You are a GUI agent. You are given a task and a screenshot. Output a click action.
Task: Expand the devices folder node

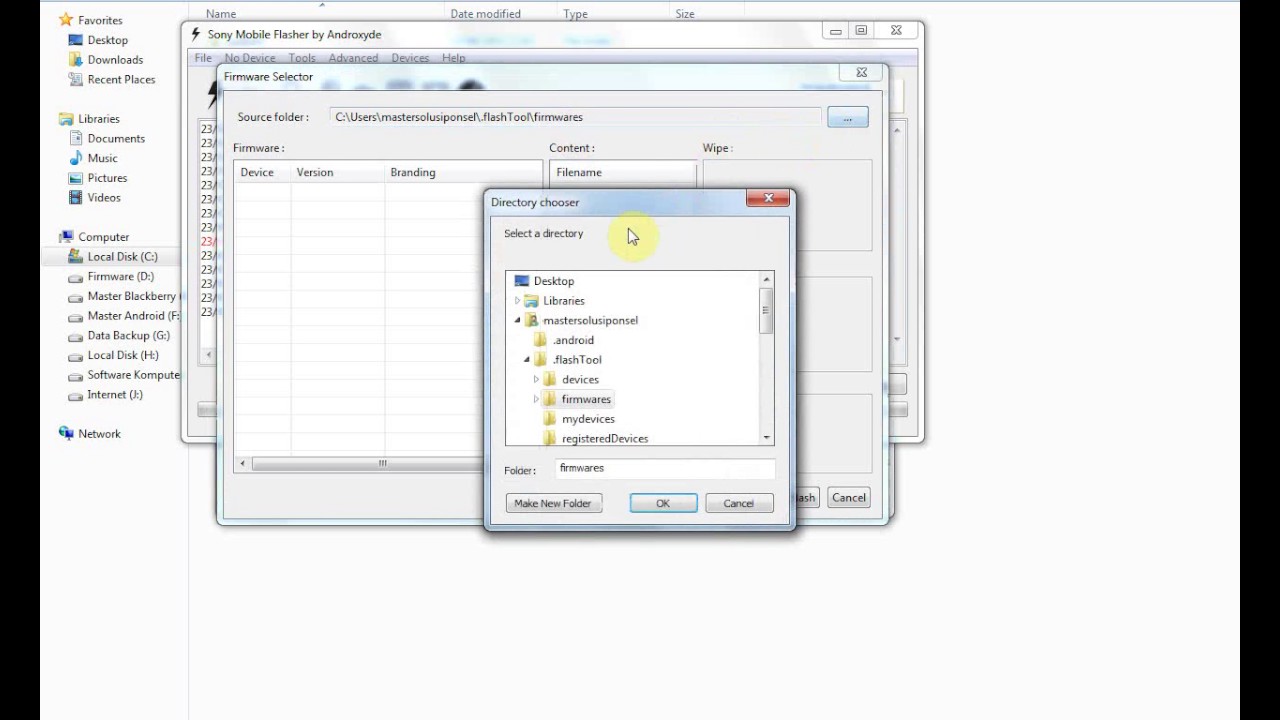[536, 379]
